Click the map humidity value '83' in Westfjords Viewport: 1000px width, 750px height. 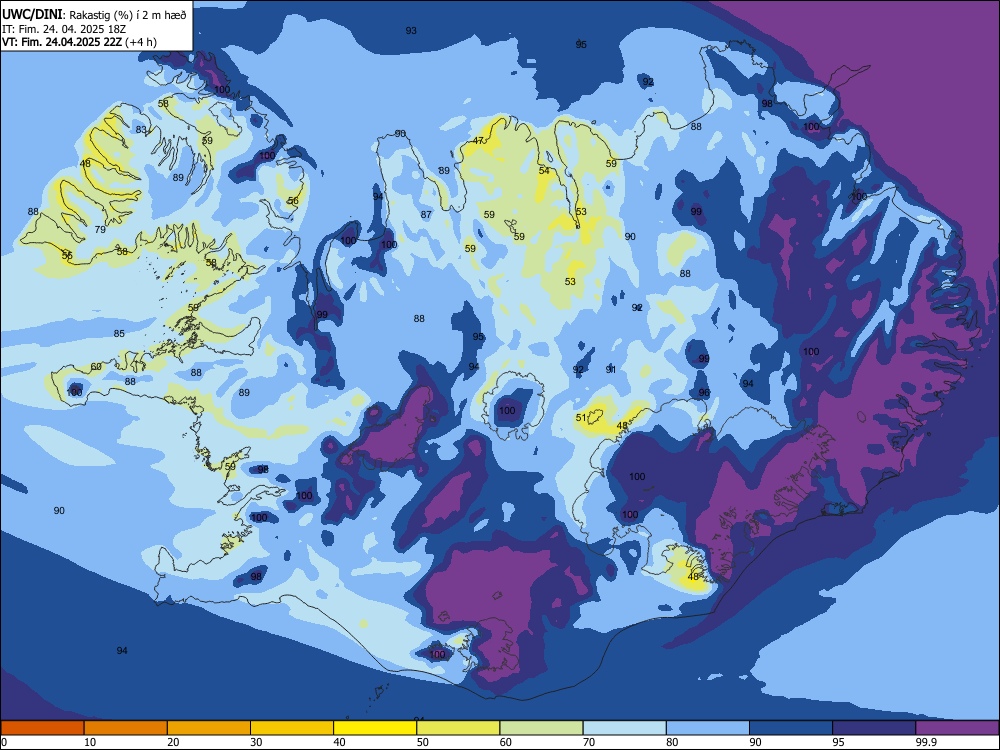pyautogui.click(x=141, y=129)
